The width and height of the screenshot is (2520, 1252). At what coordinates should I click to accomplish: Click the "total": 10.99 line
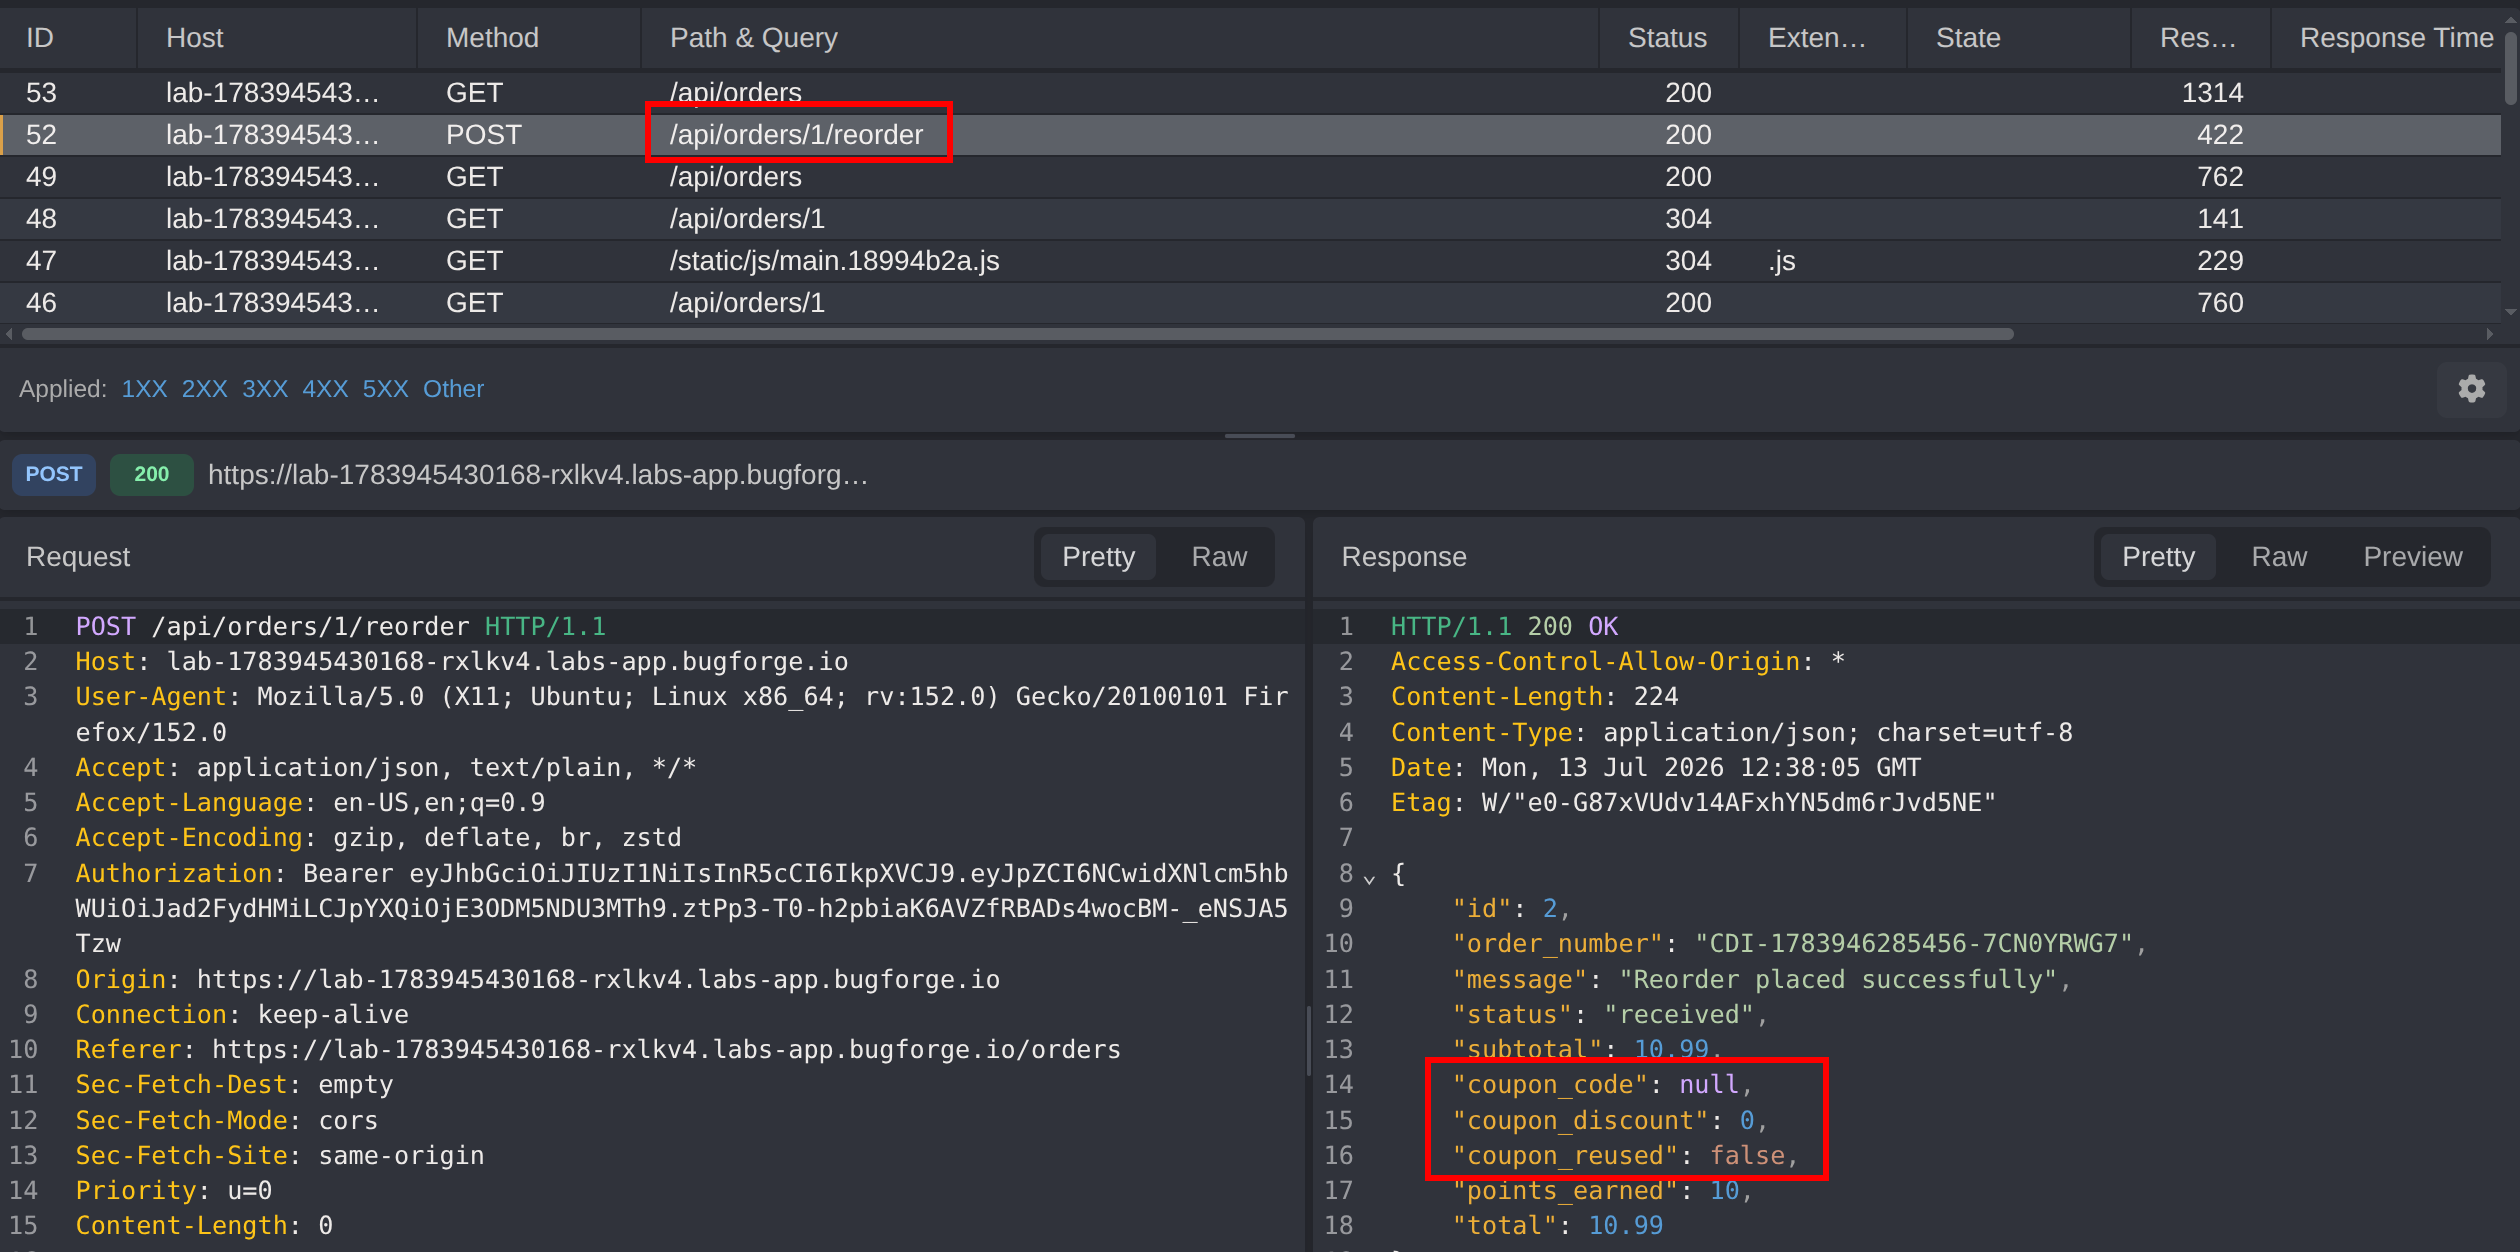[x=1558, y=1226]
